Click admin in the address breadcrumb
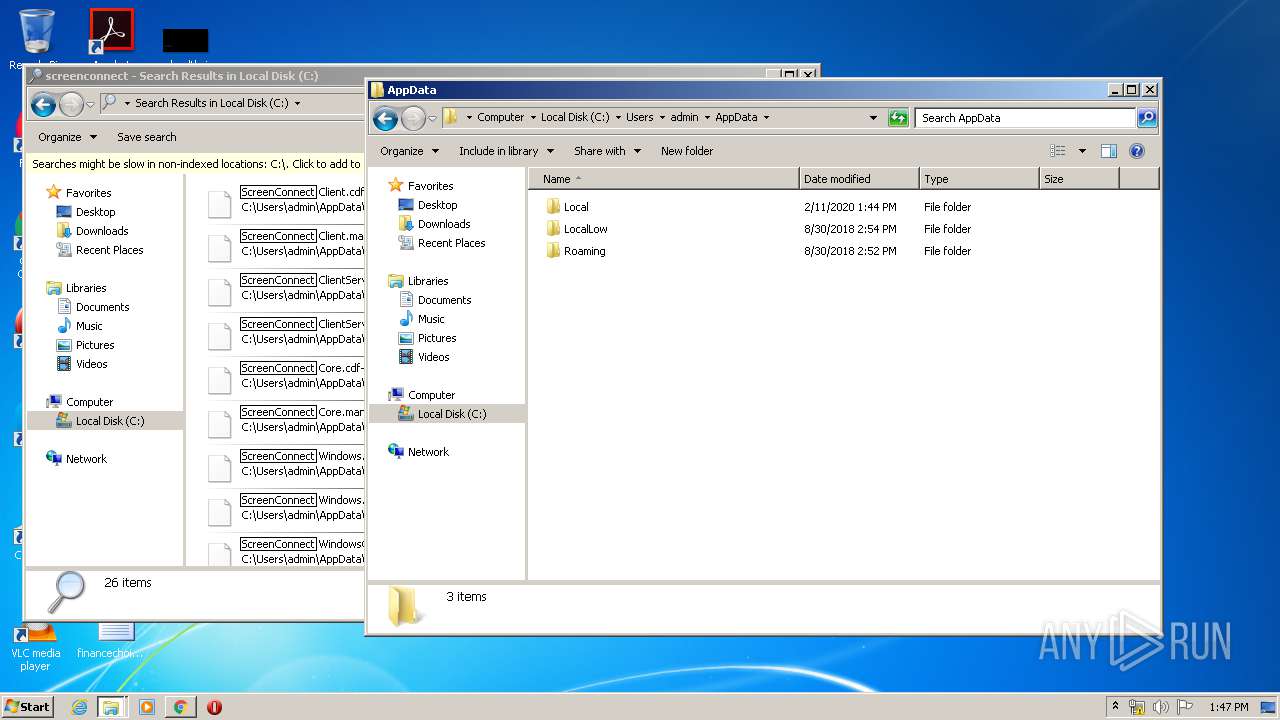This screenshot has height=720, width=1280. click(x=684, y=117)
